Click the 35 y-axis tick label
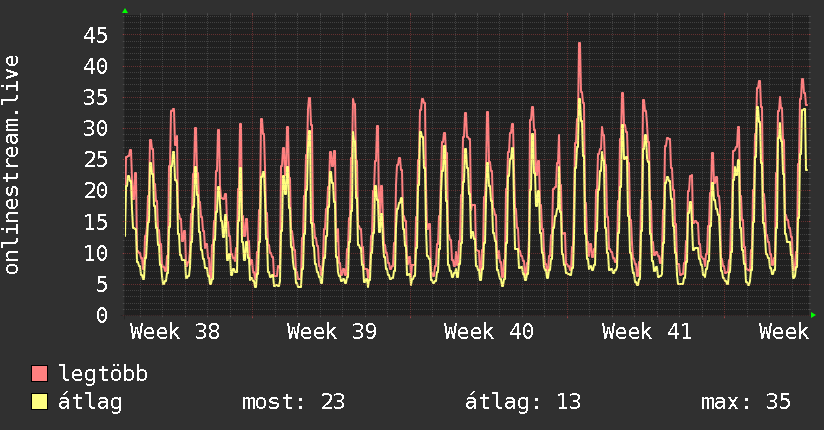The width and height of the screenshot is (824, 430). (x=96, y=98)
